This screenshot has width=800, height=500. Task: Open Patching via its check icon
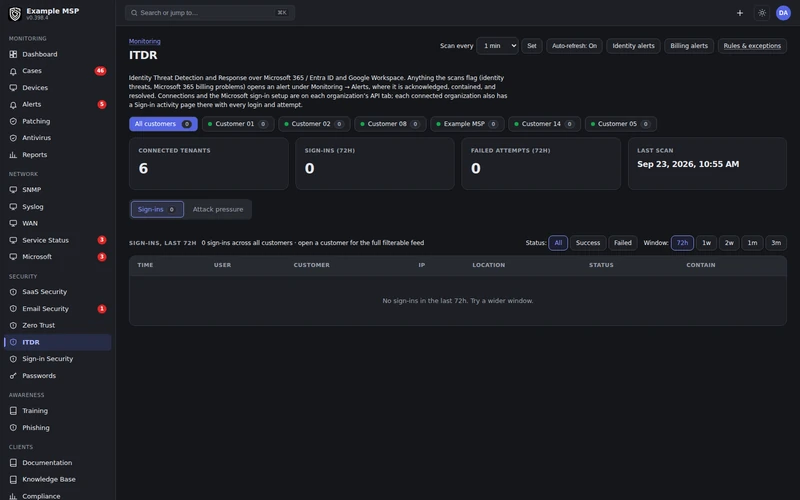(13, 121)
